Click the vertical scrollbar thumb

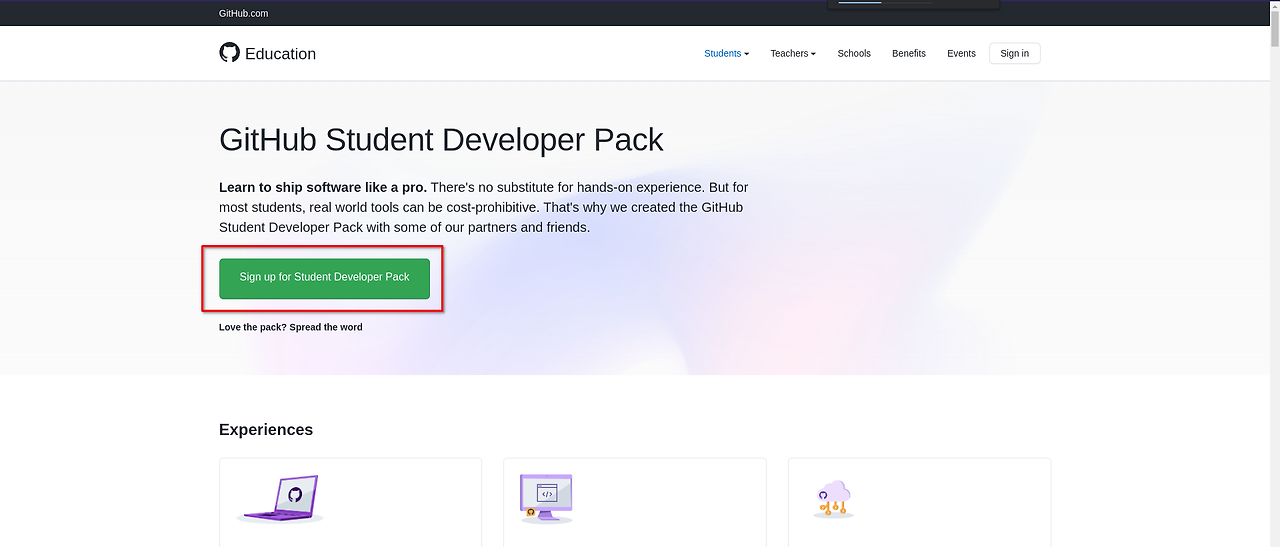(x=1273, y=30)
